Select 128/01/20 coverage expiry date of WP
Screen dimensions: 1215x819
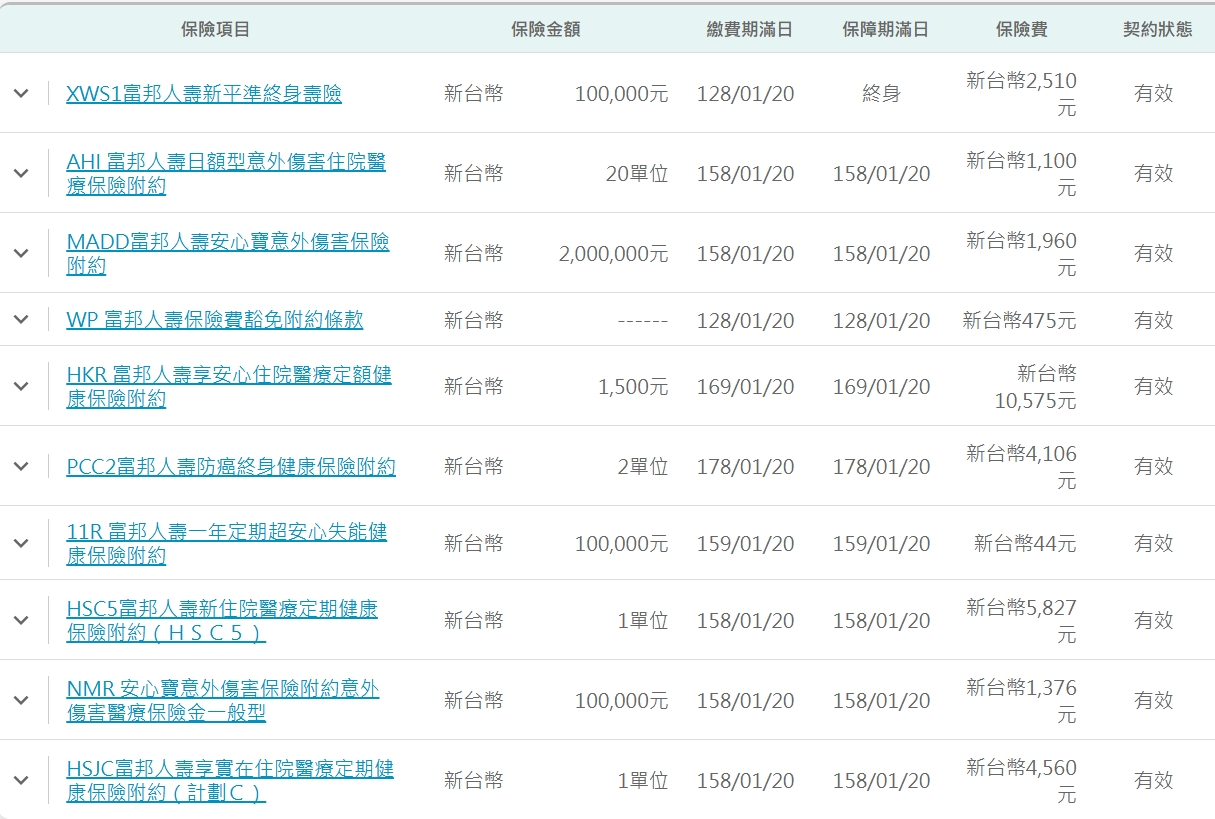coord(882,321)
